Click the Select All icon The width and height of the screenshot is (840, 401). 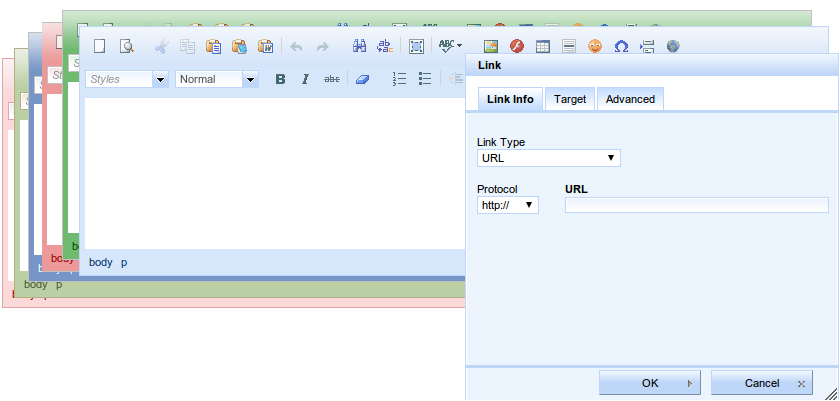(x=416, y=46)
